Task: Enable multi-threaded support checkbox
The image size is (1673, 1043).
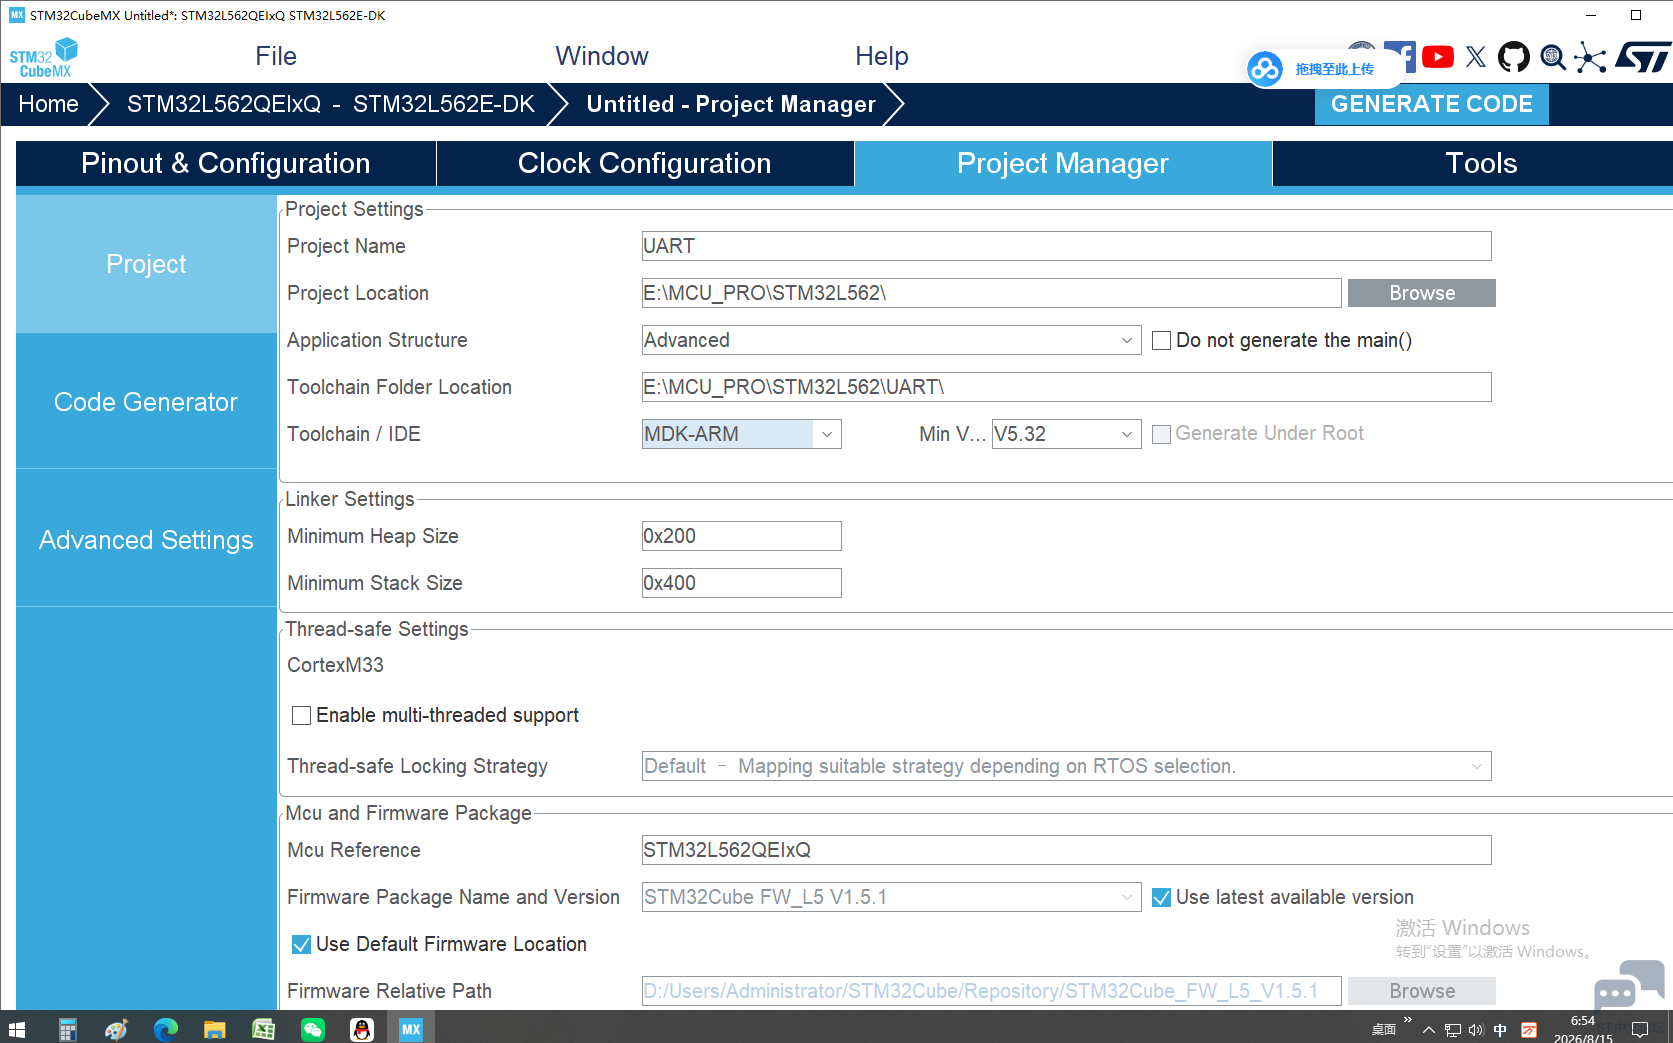Action: [301, 715]
